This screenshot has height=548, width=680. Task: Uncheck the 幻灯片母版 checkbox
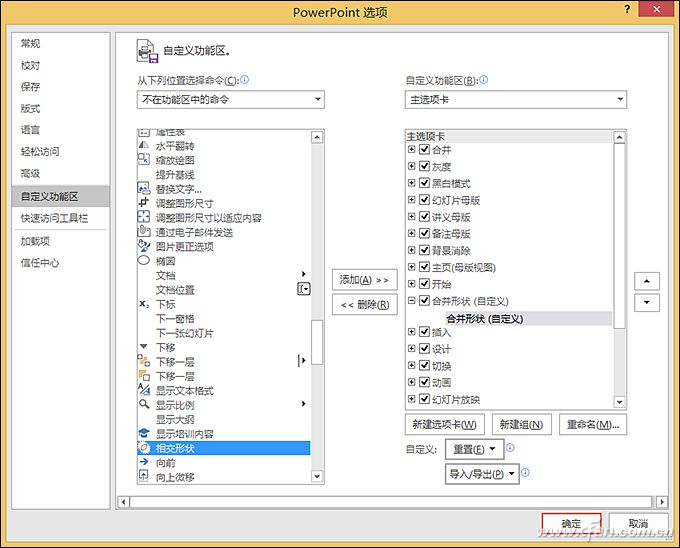coord(425,199)
